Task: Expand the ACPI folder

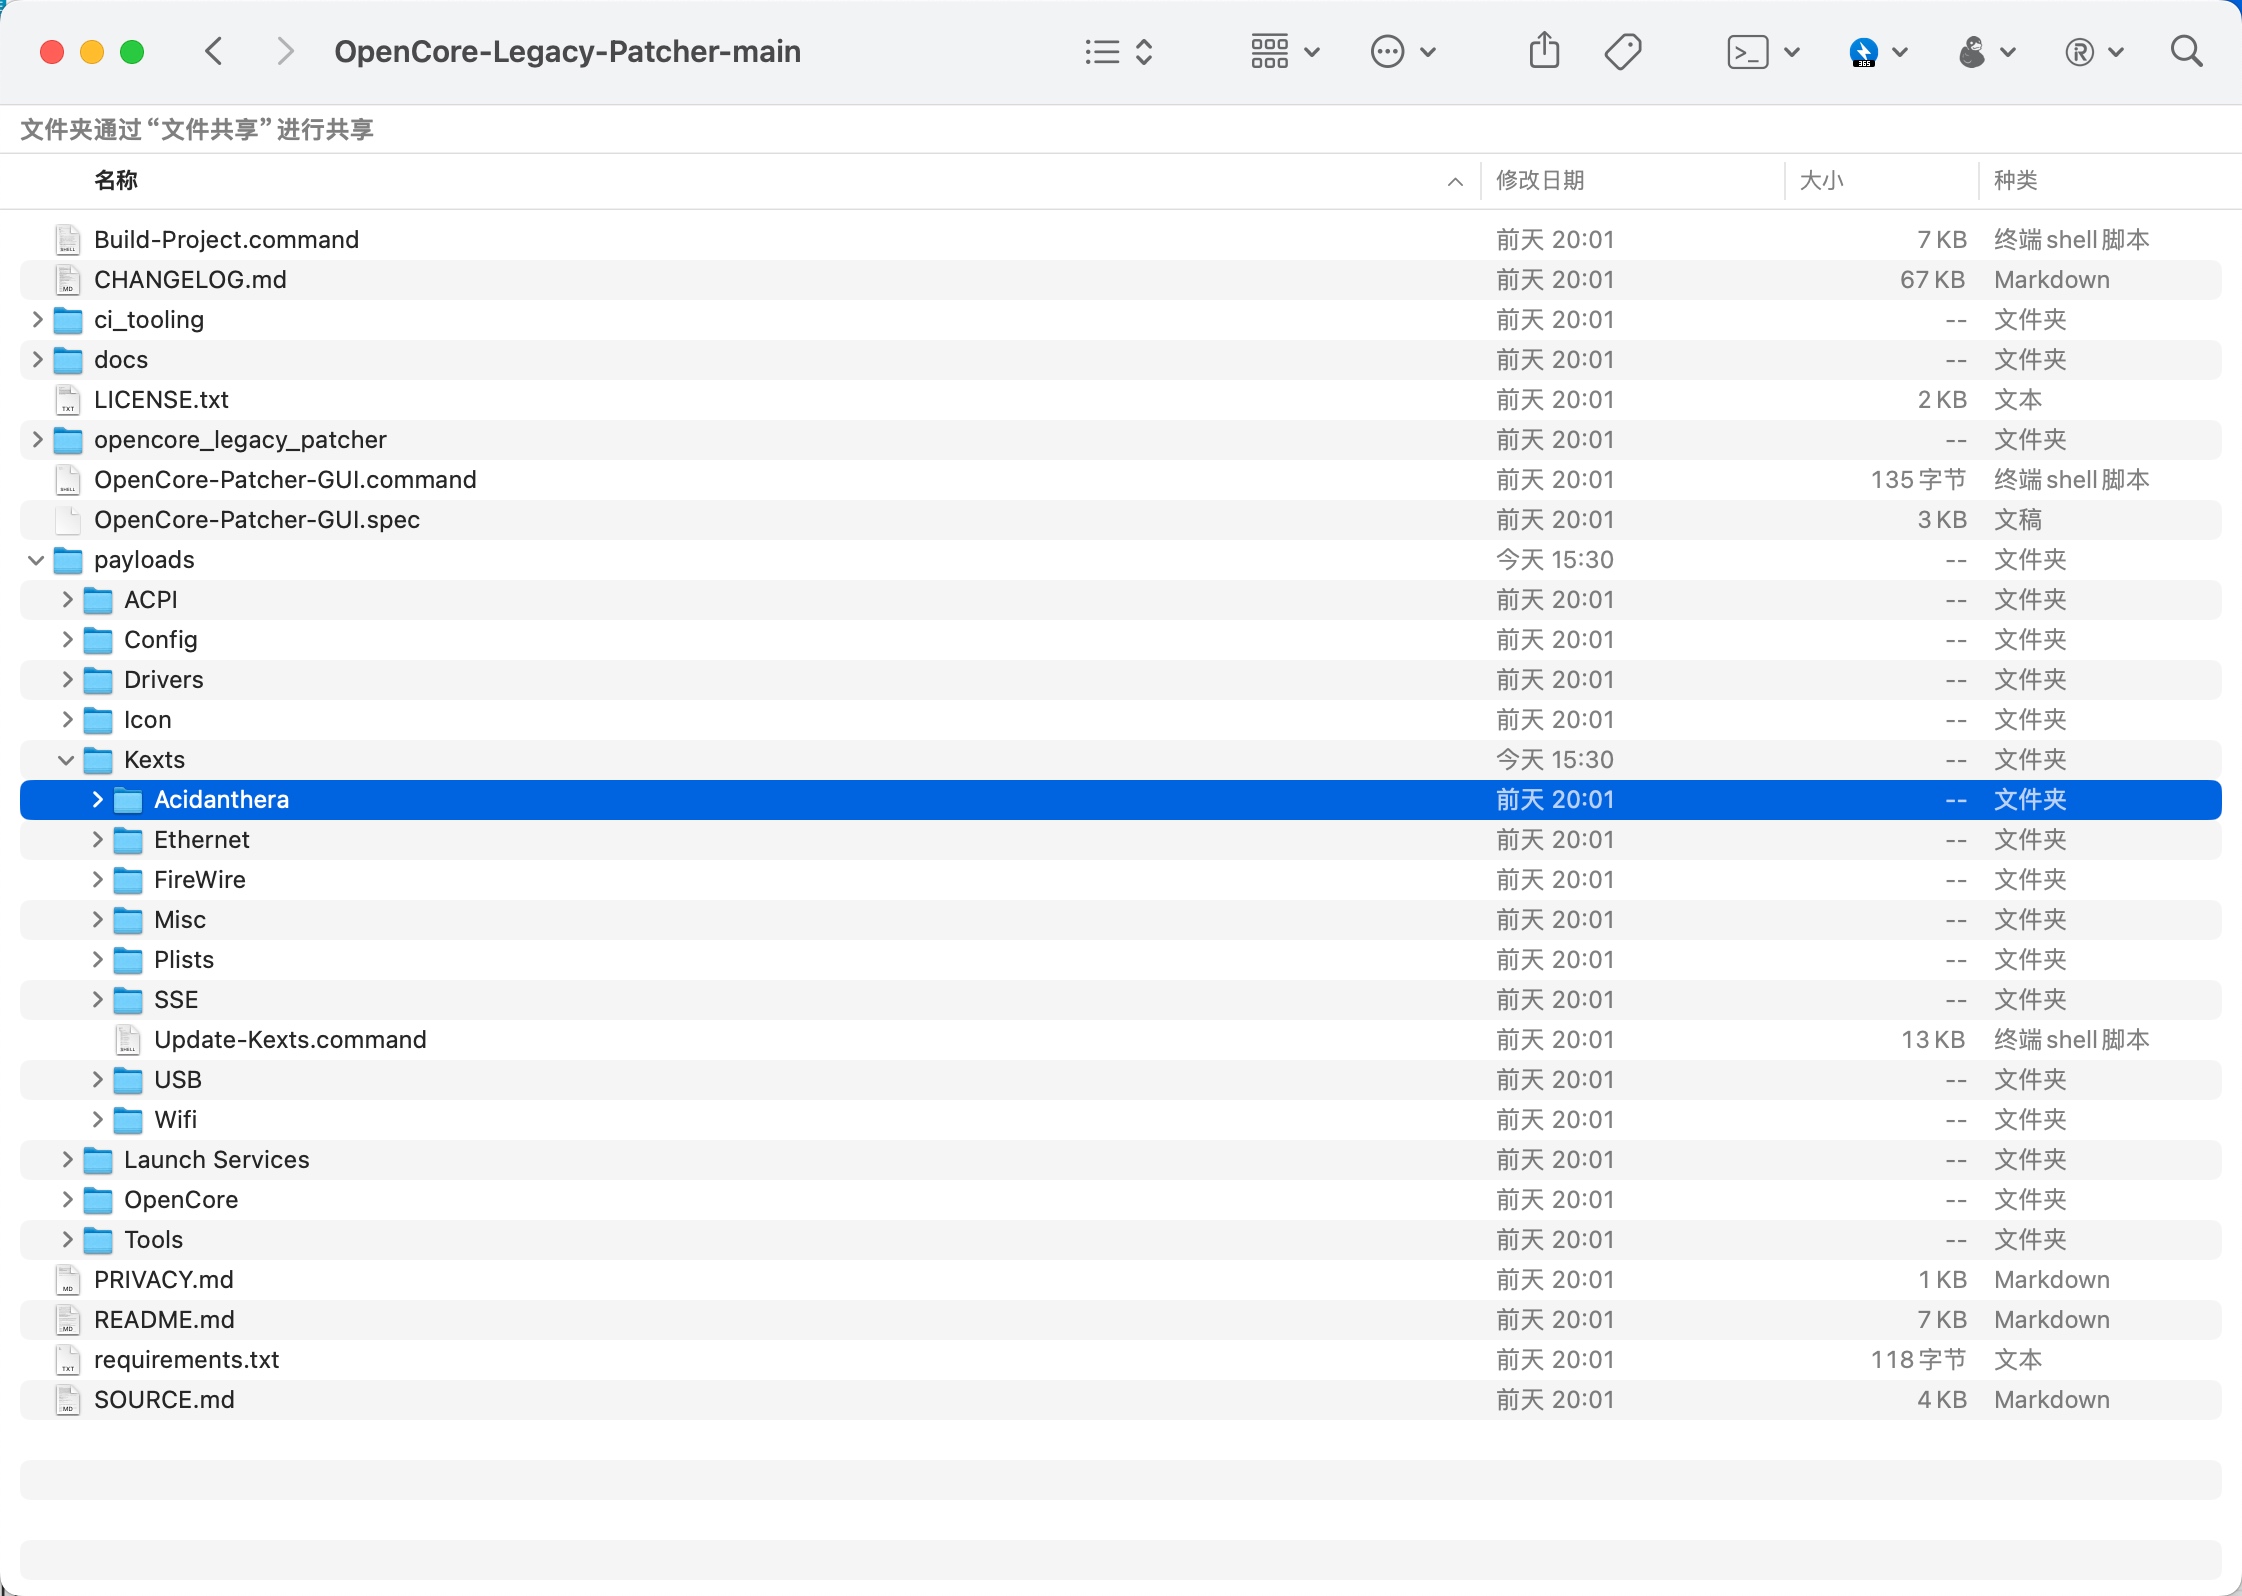Action: coord(67,599)
